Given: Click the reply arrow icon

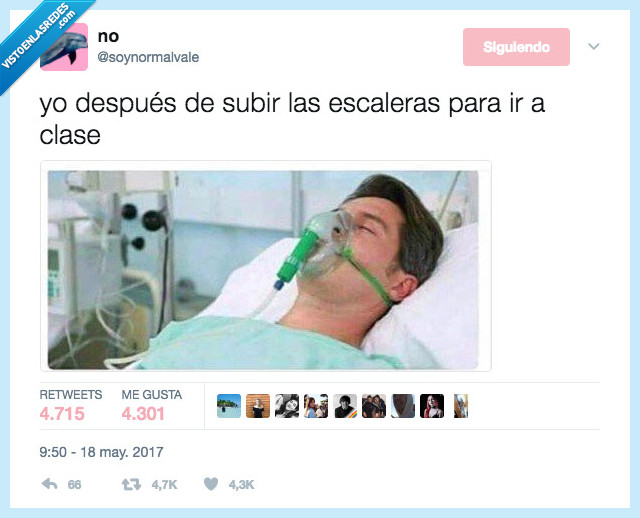Looking at the screenshot, I should [50, 484].
